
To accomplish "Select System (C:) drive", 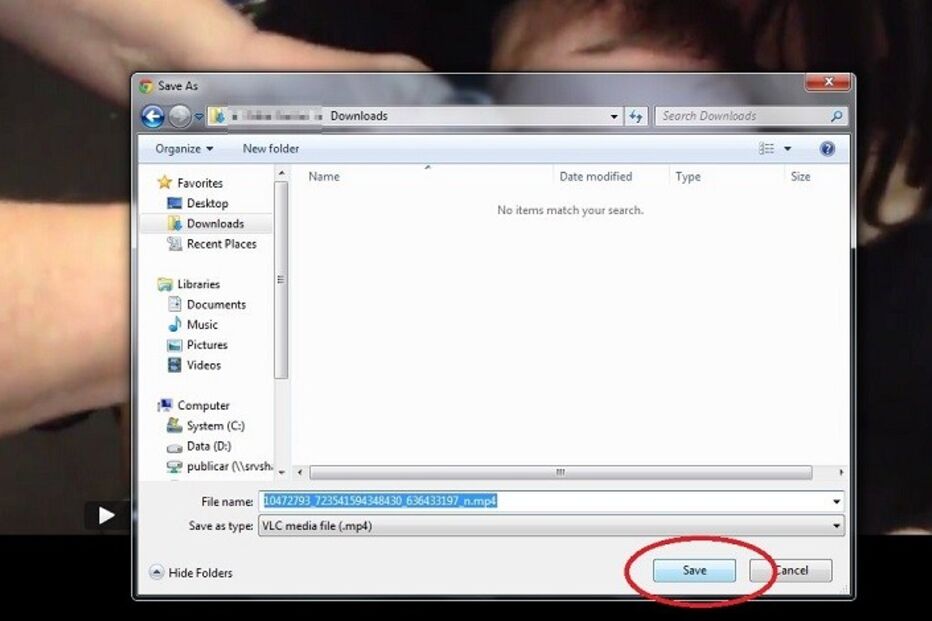I will pyautogui.click(x=215, y=426).
